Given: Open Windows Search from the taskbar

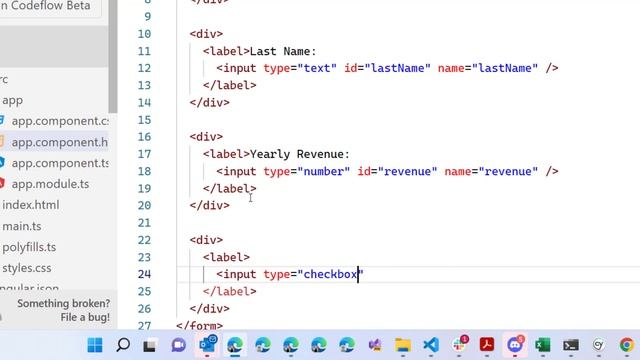Looking at the screenshot, I should tap(123, 345).
